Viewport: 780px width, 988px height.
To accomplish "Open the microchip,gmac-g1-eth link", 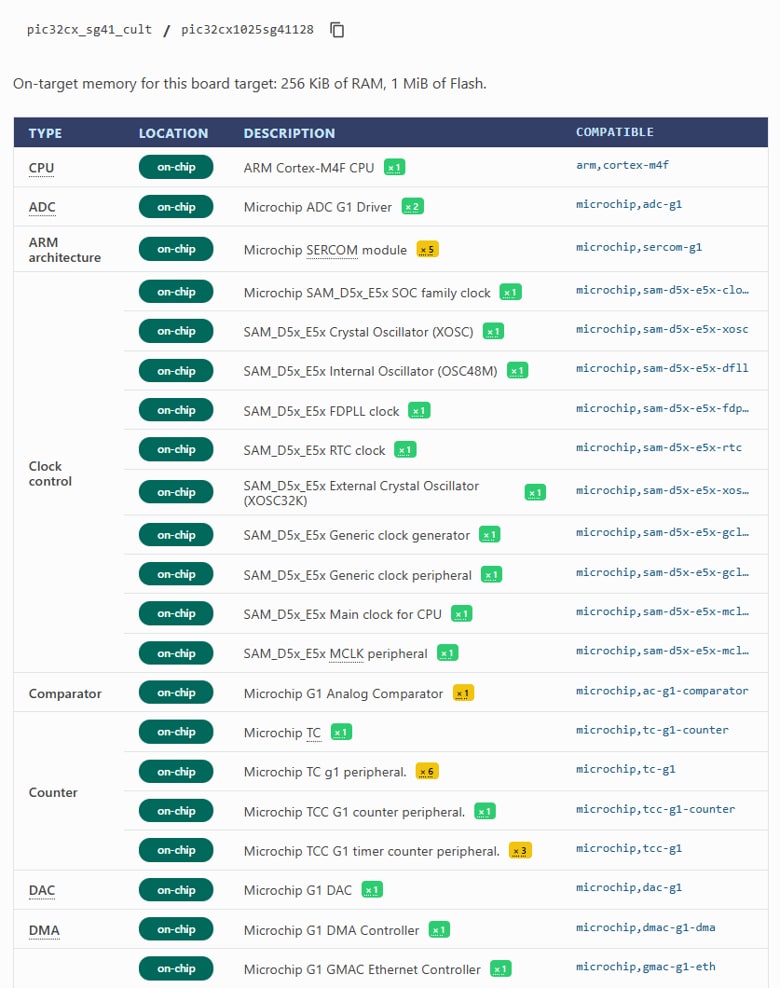I will tap(646, 967).
